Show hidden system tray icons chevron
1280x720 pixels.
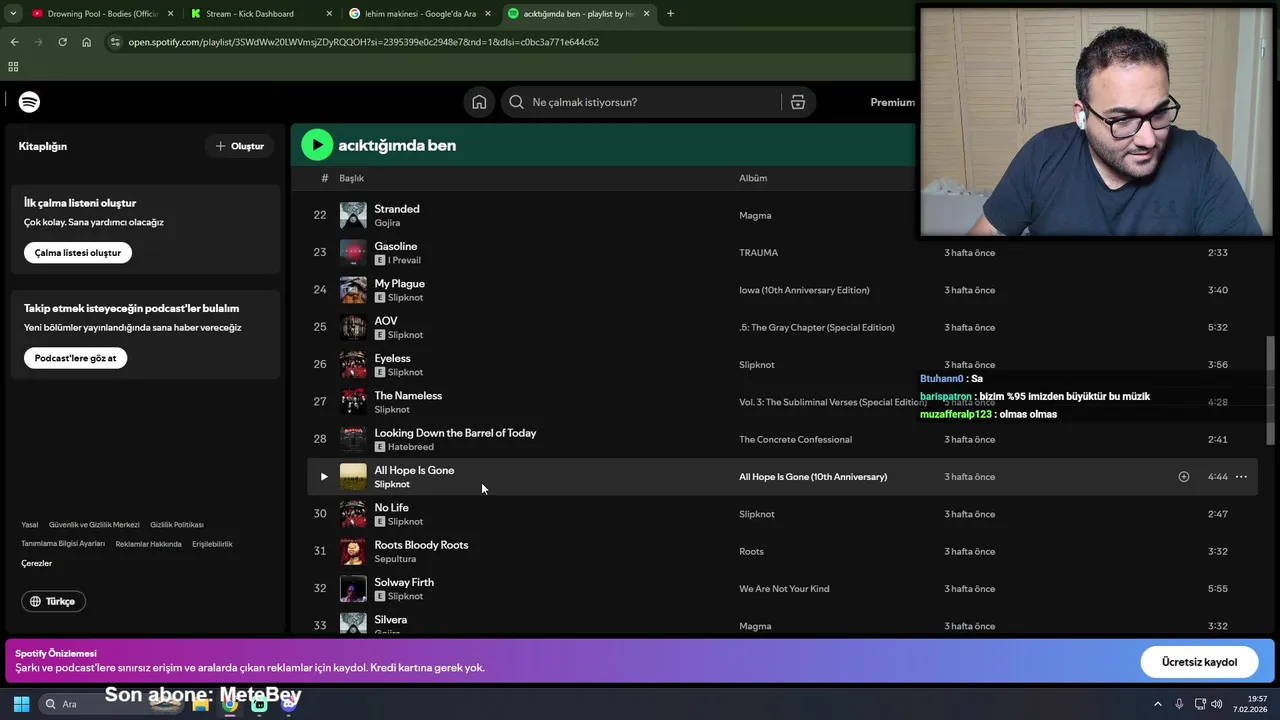click(1158, 704)
